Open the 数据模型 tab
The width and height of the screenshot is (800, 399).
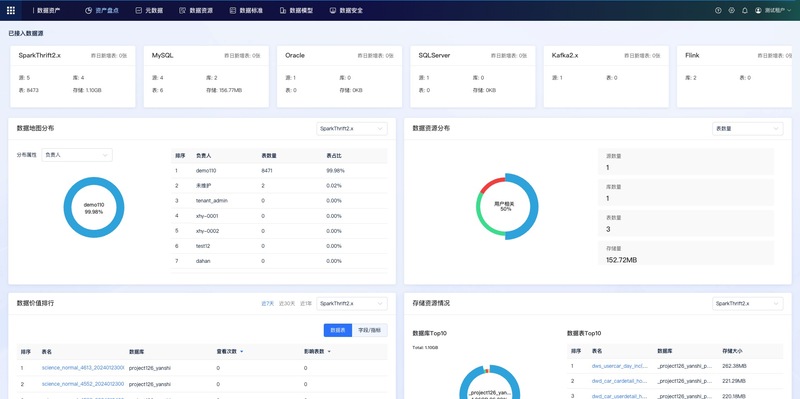click(296, 10)
